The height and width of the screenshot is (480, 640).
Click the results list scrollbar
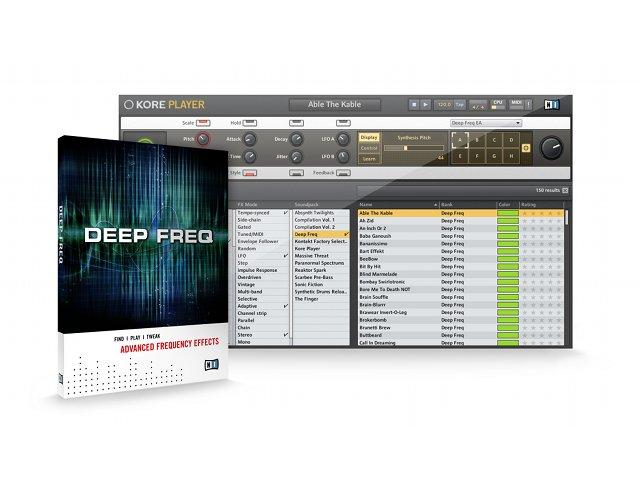pyautogui.click(x=567, y=217)
